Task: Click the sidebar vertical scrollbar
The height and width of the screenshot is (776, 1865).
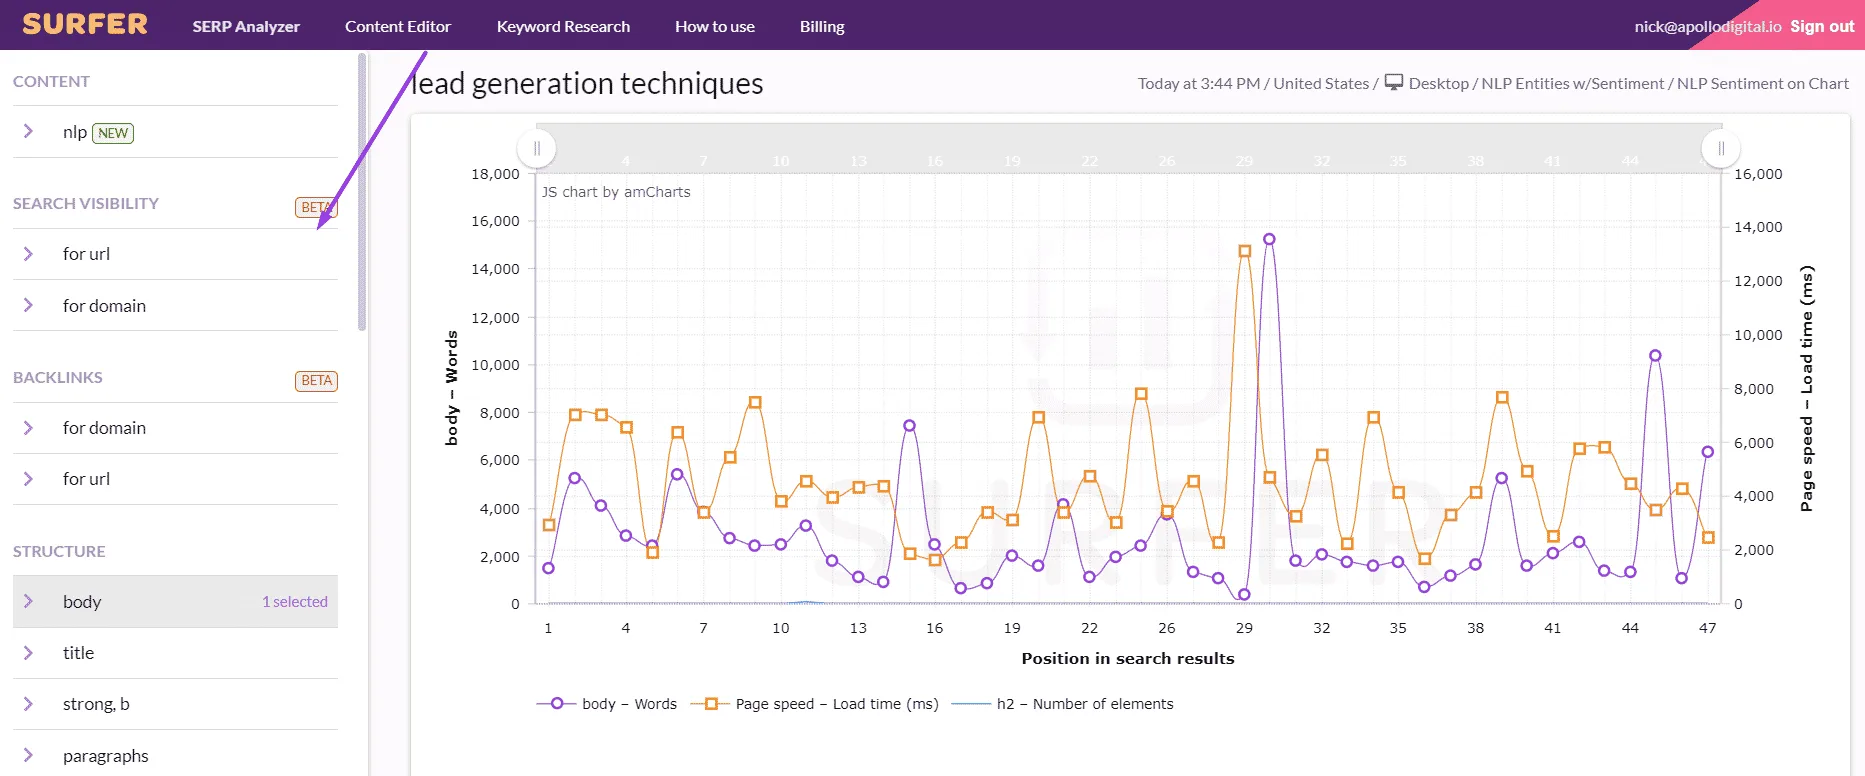Action: point(362,192)
